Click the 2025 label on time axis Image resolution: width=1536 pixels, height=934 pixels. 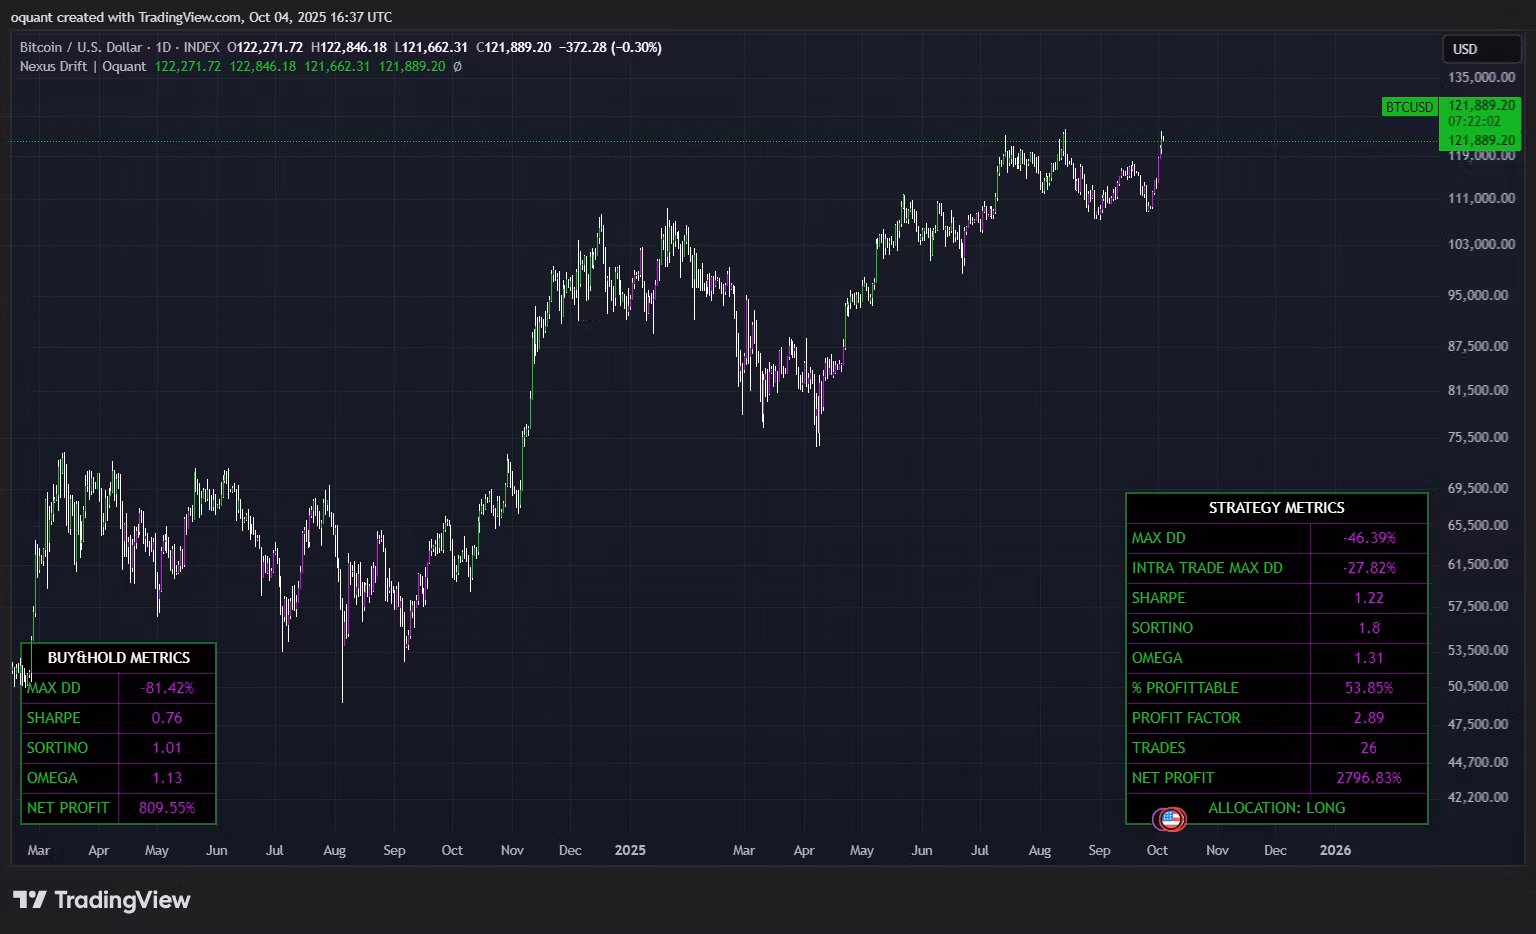pyautogui.click(x=630, y=850)
